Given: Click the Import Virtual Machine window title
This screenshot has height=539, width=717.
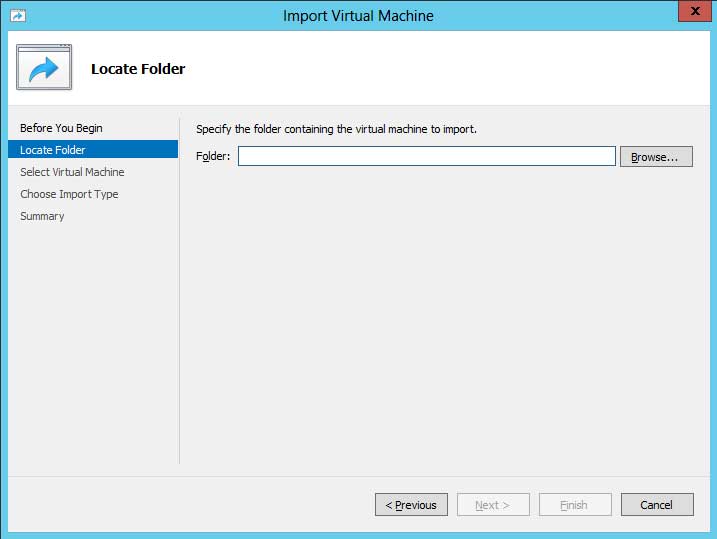Looking at the screenshot, I should (358, 16).
